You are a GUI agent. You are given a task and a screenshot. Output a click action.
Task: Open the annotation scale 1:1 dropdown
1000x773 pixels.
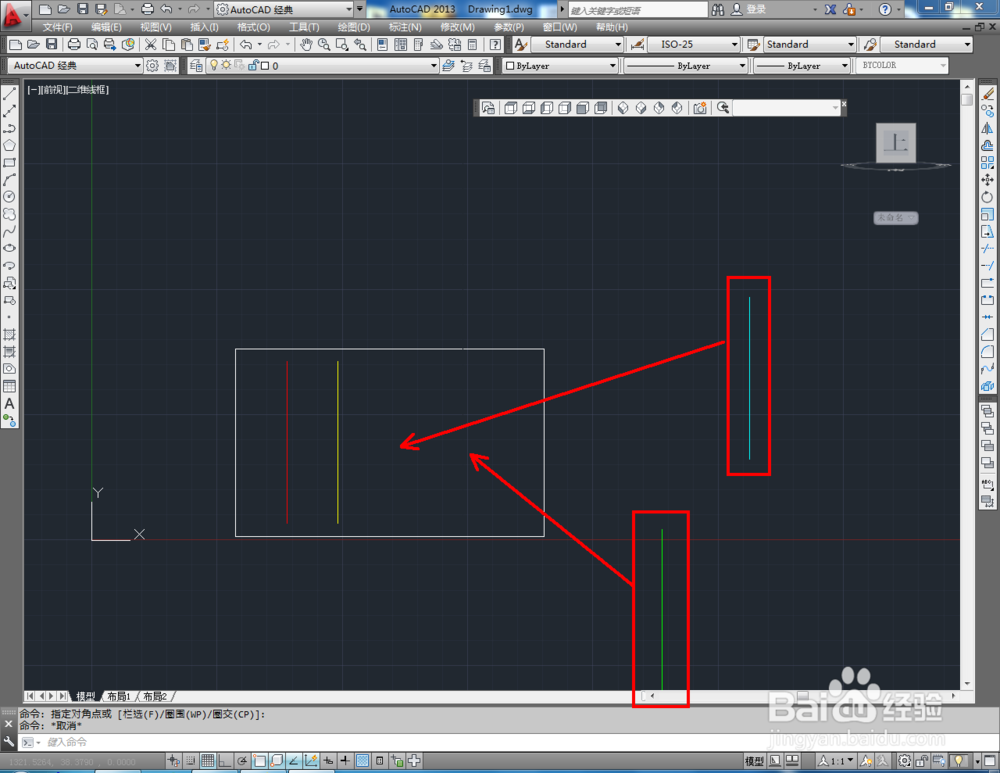837,760
